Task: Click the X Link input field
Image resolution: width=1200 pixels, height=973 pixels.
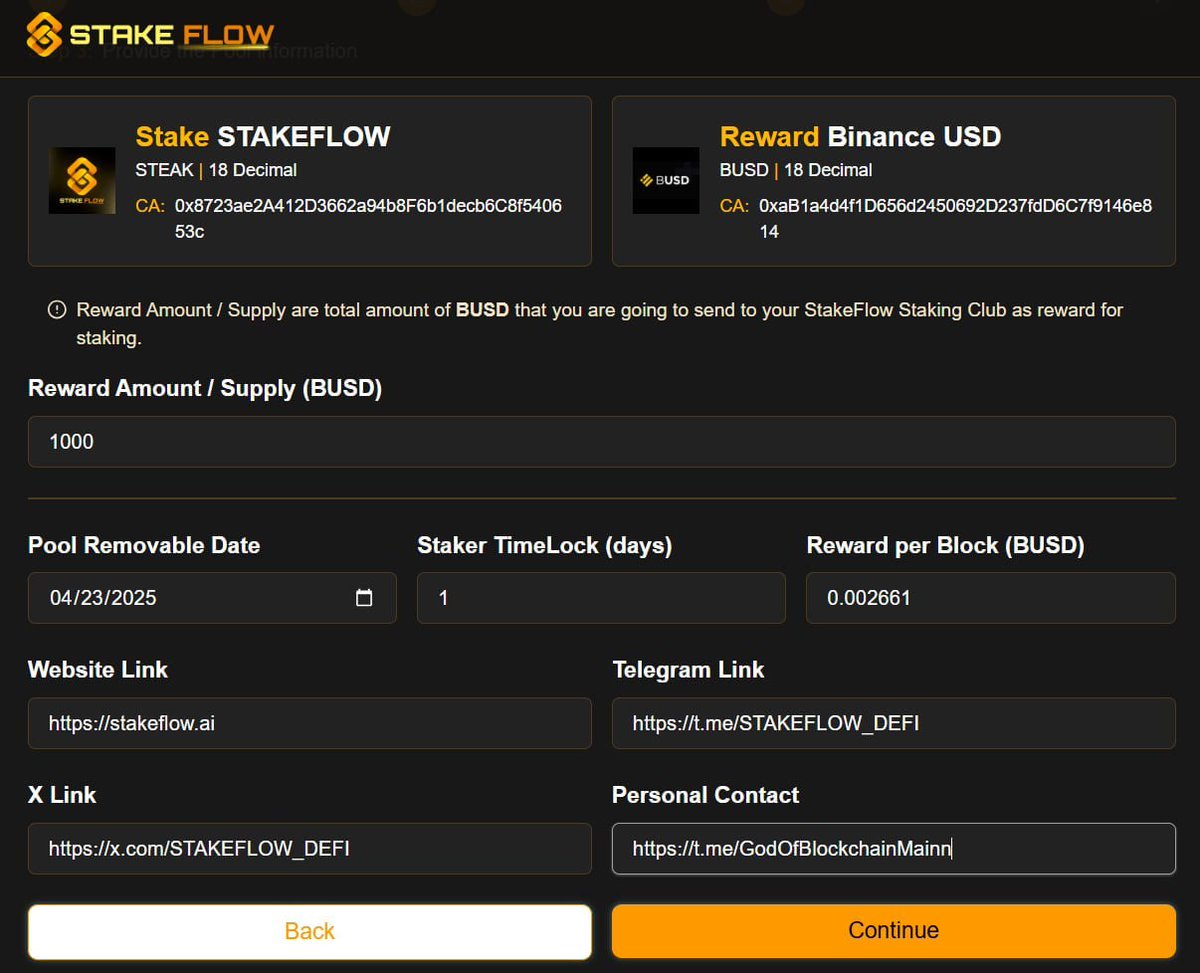Action: click(x=310, y=849)
